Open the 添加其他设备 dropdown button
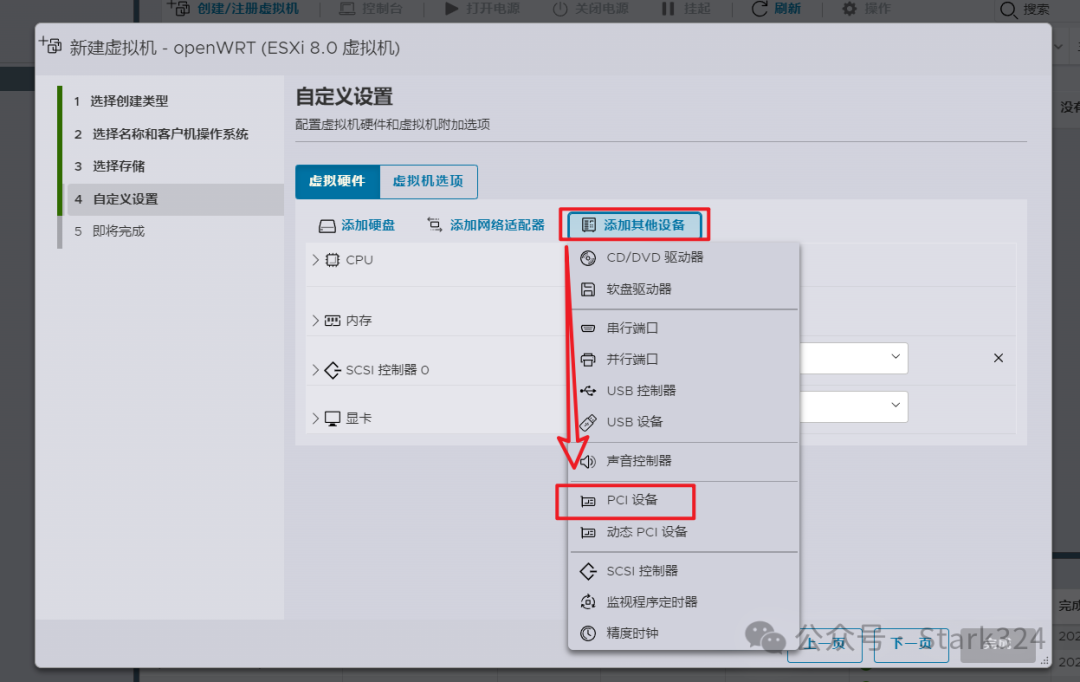 (634, 225)
